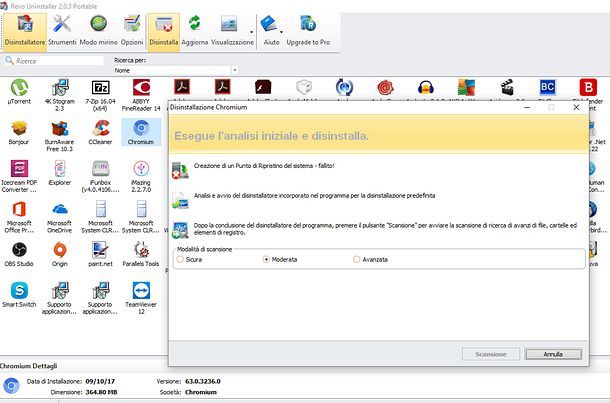Close the Disinstallazione Chromium dialog
Screen dimensions: 610x403
click(x=576, y=107)
